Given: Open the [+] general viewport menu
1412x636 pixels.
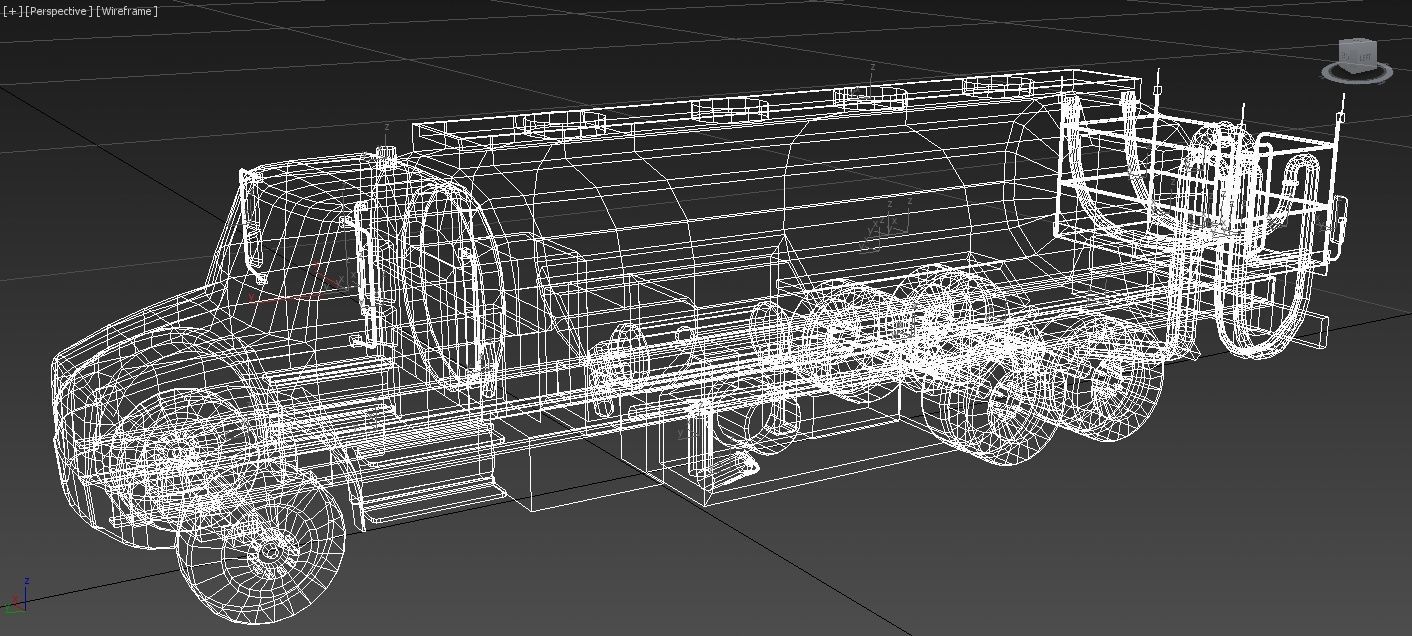Looking at the screenshot, I should [11, 11].
